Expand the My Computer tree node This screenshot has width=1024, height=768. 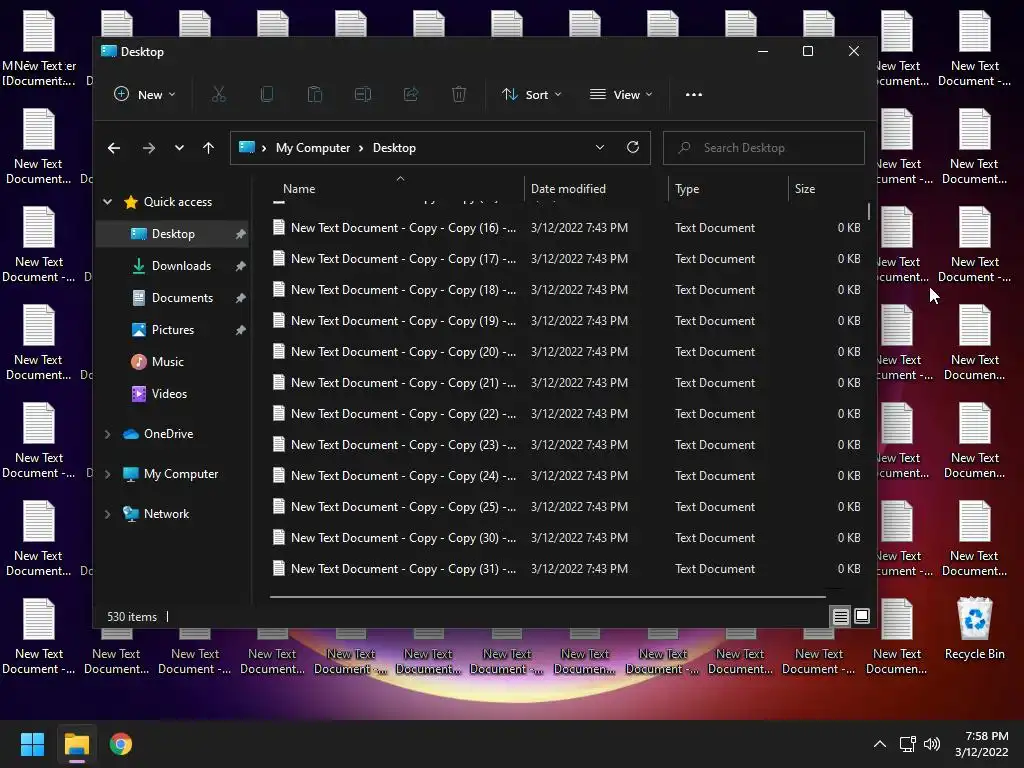[108, 474]
